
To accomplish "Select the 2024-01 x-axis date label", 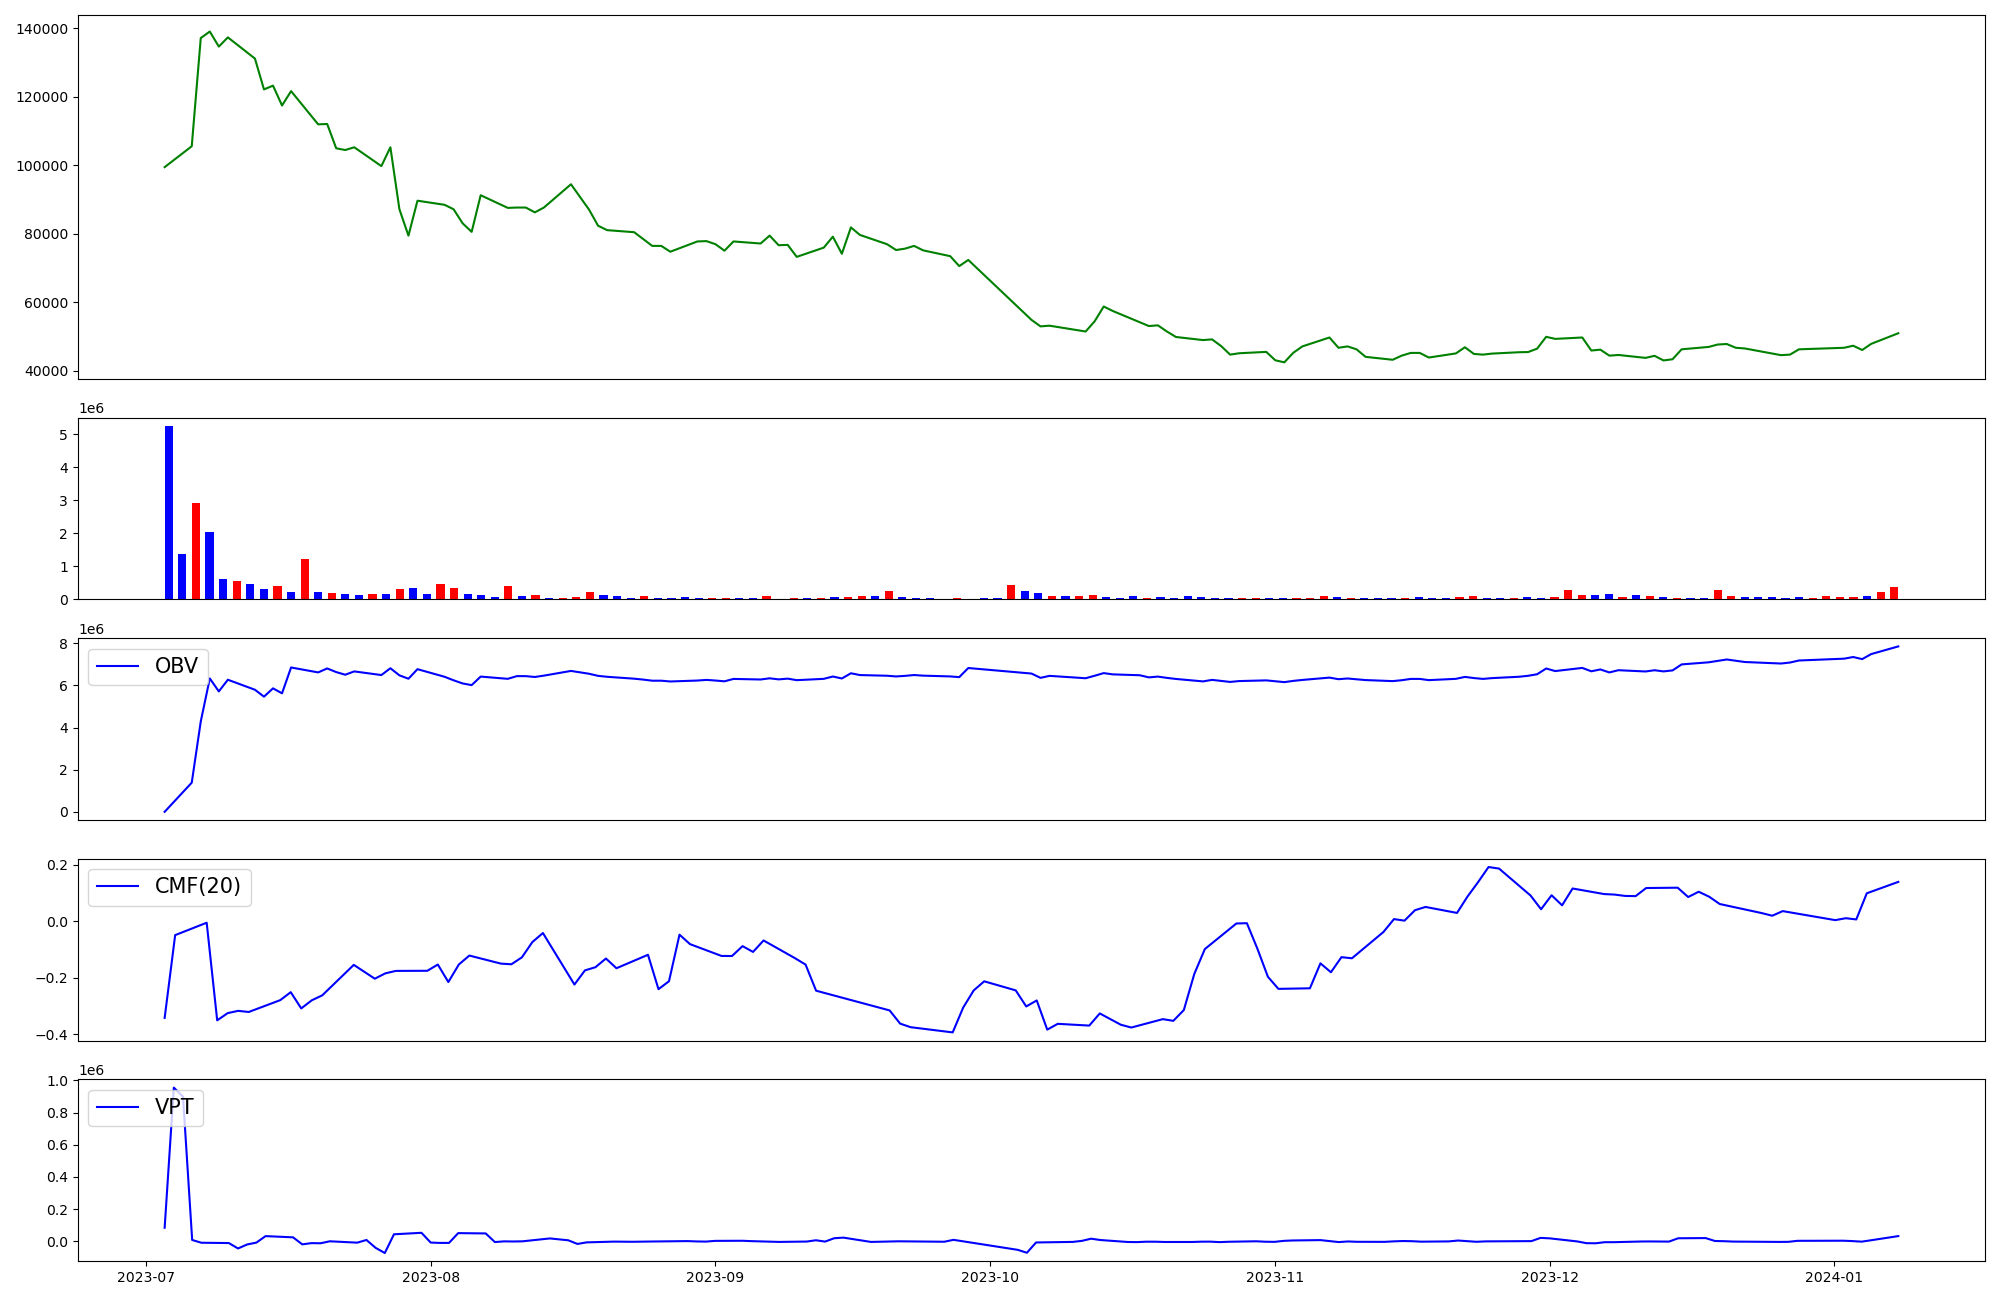I will pos(1835,1277).
